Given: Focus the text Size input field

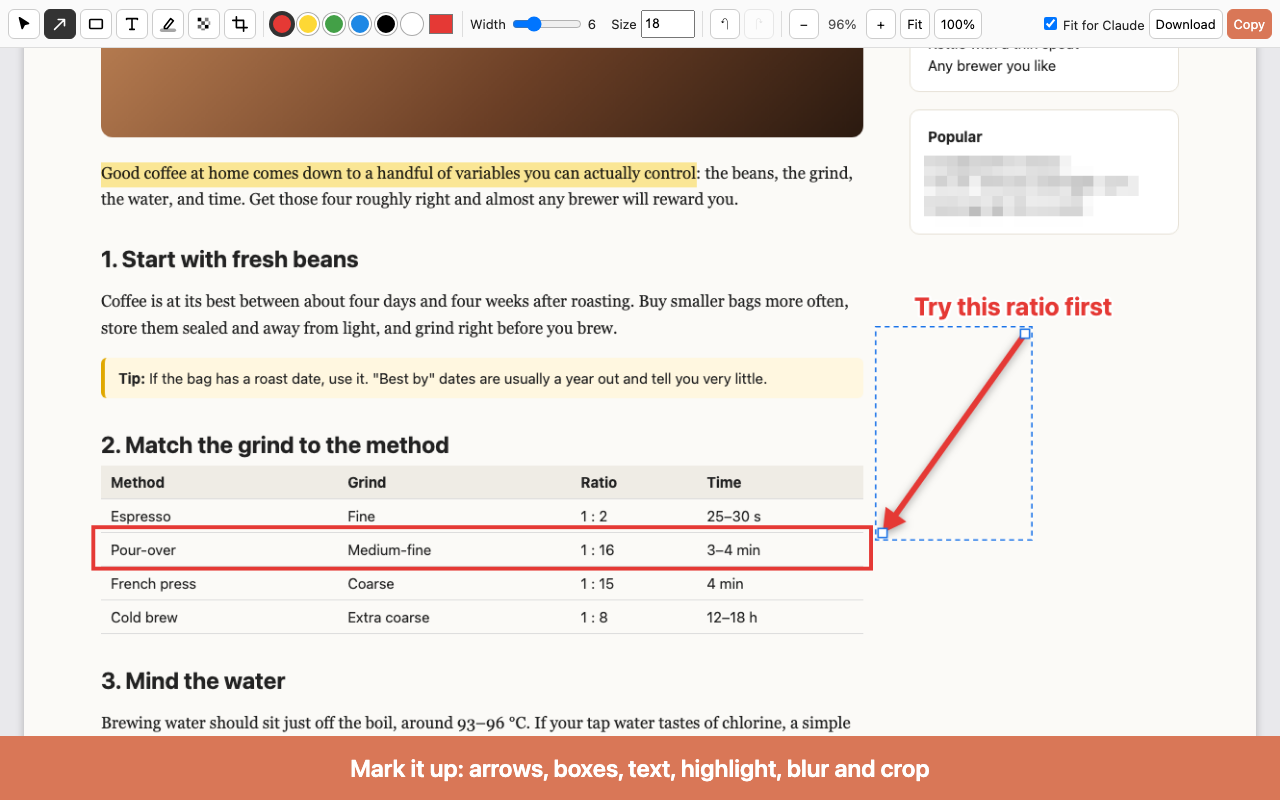Looking at the screenshot, I should (x=668, y=24).
